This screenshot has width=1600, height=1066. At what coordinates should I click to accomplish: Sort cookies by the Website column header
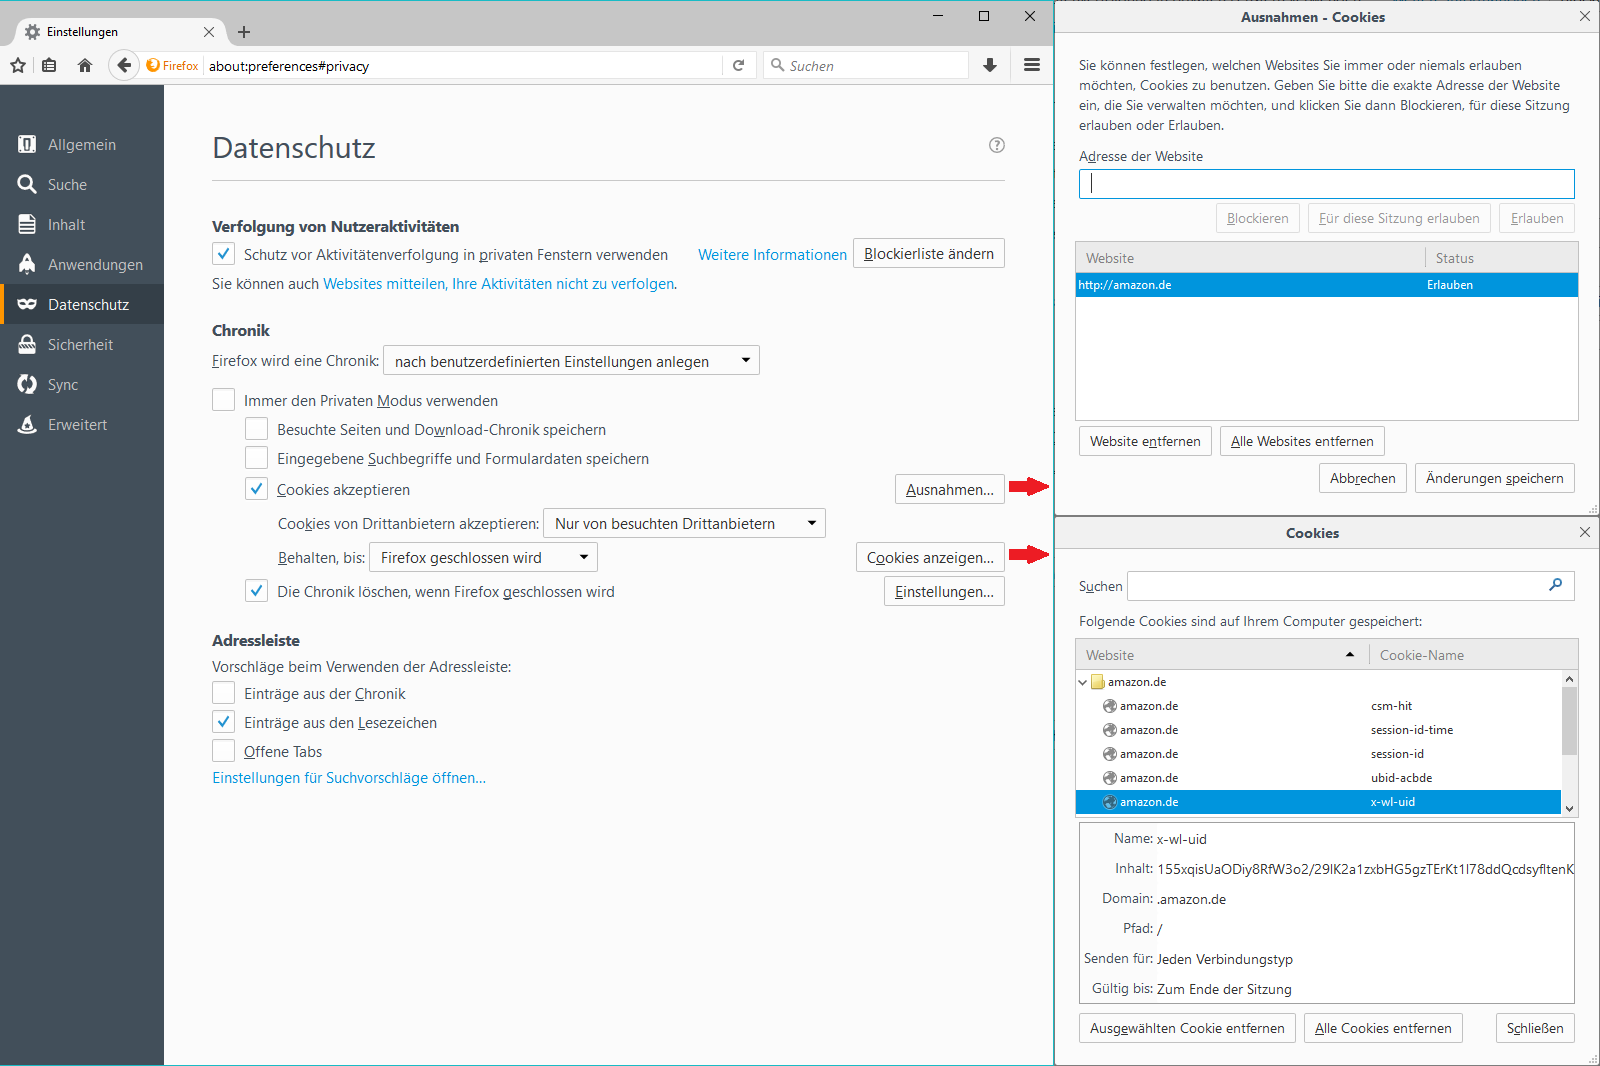click(x=1222, y=655)
